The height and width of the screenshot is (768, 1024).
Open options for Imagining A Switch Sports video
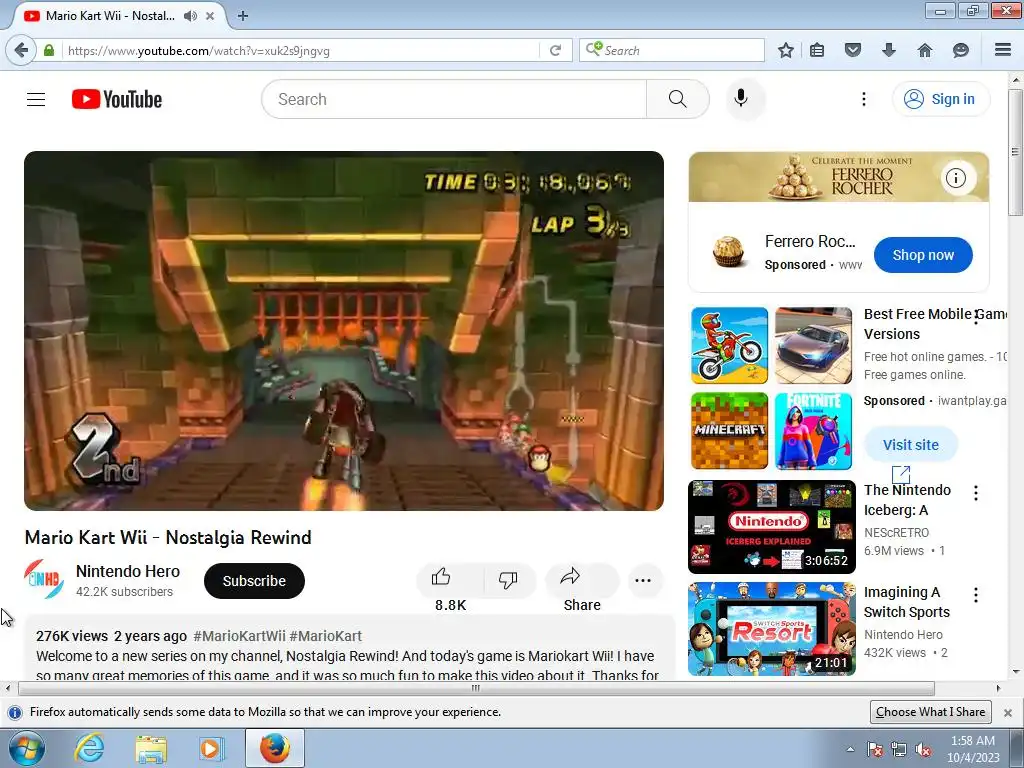tap(976, 595)
